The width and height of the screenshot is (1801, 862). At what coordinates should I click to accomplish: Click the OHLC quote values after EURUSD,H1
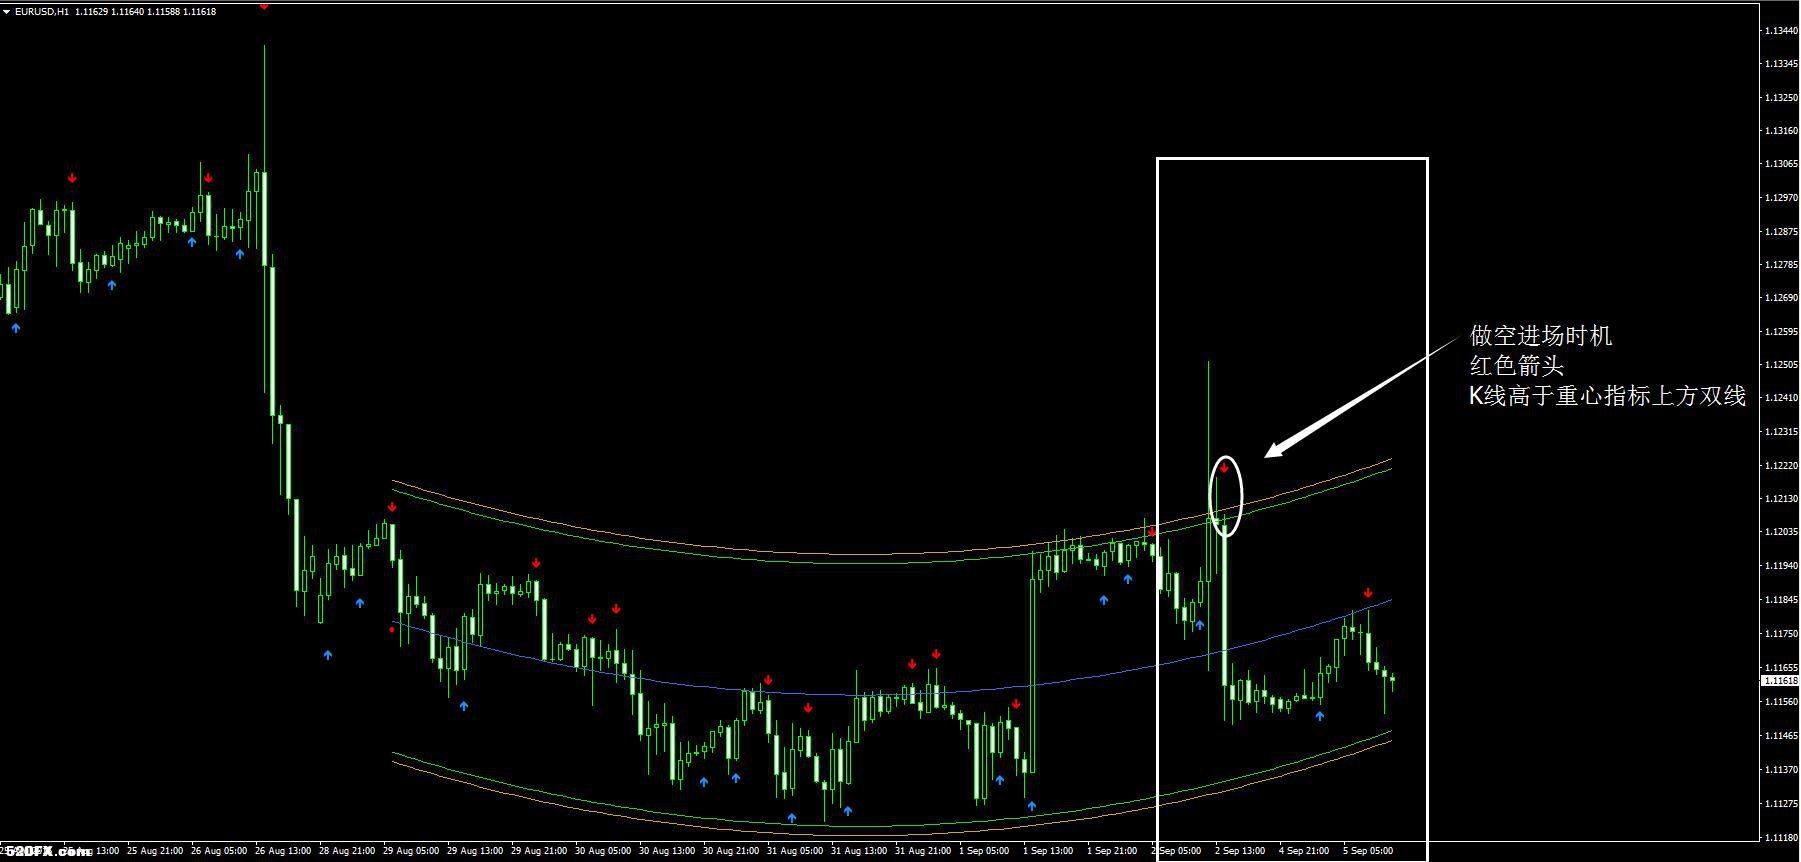pos(144,11)
